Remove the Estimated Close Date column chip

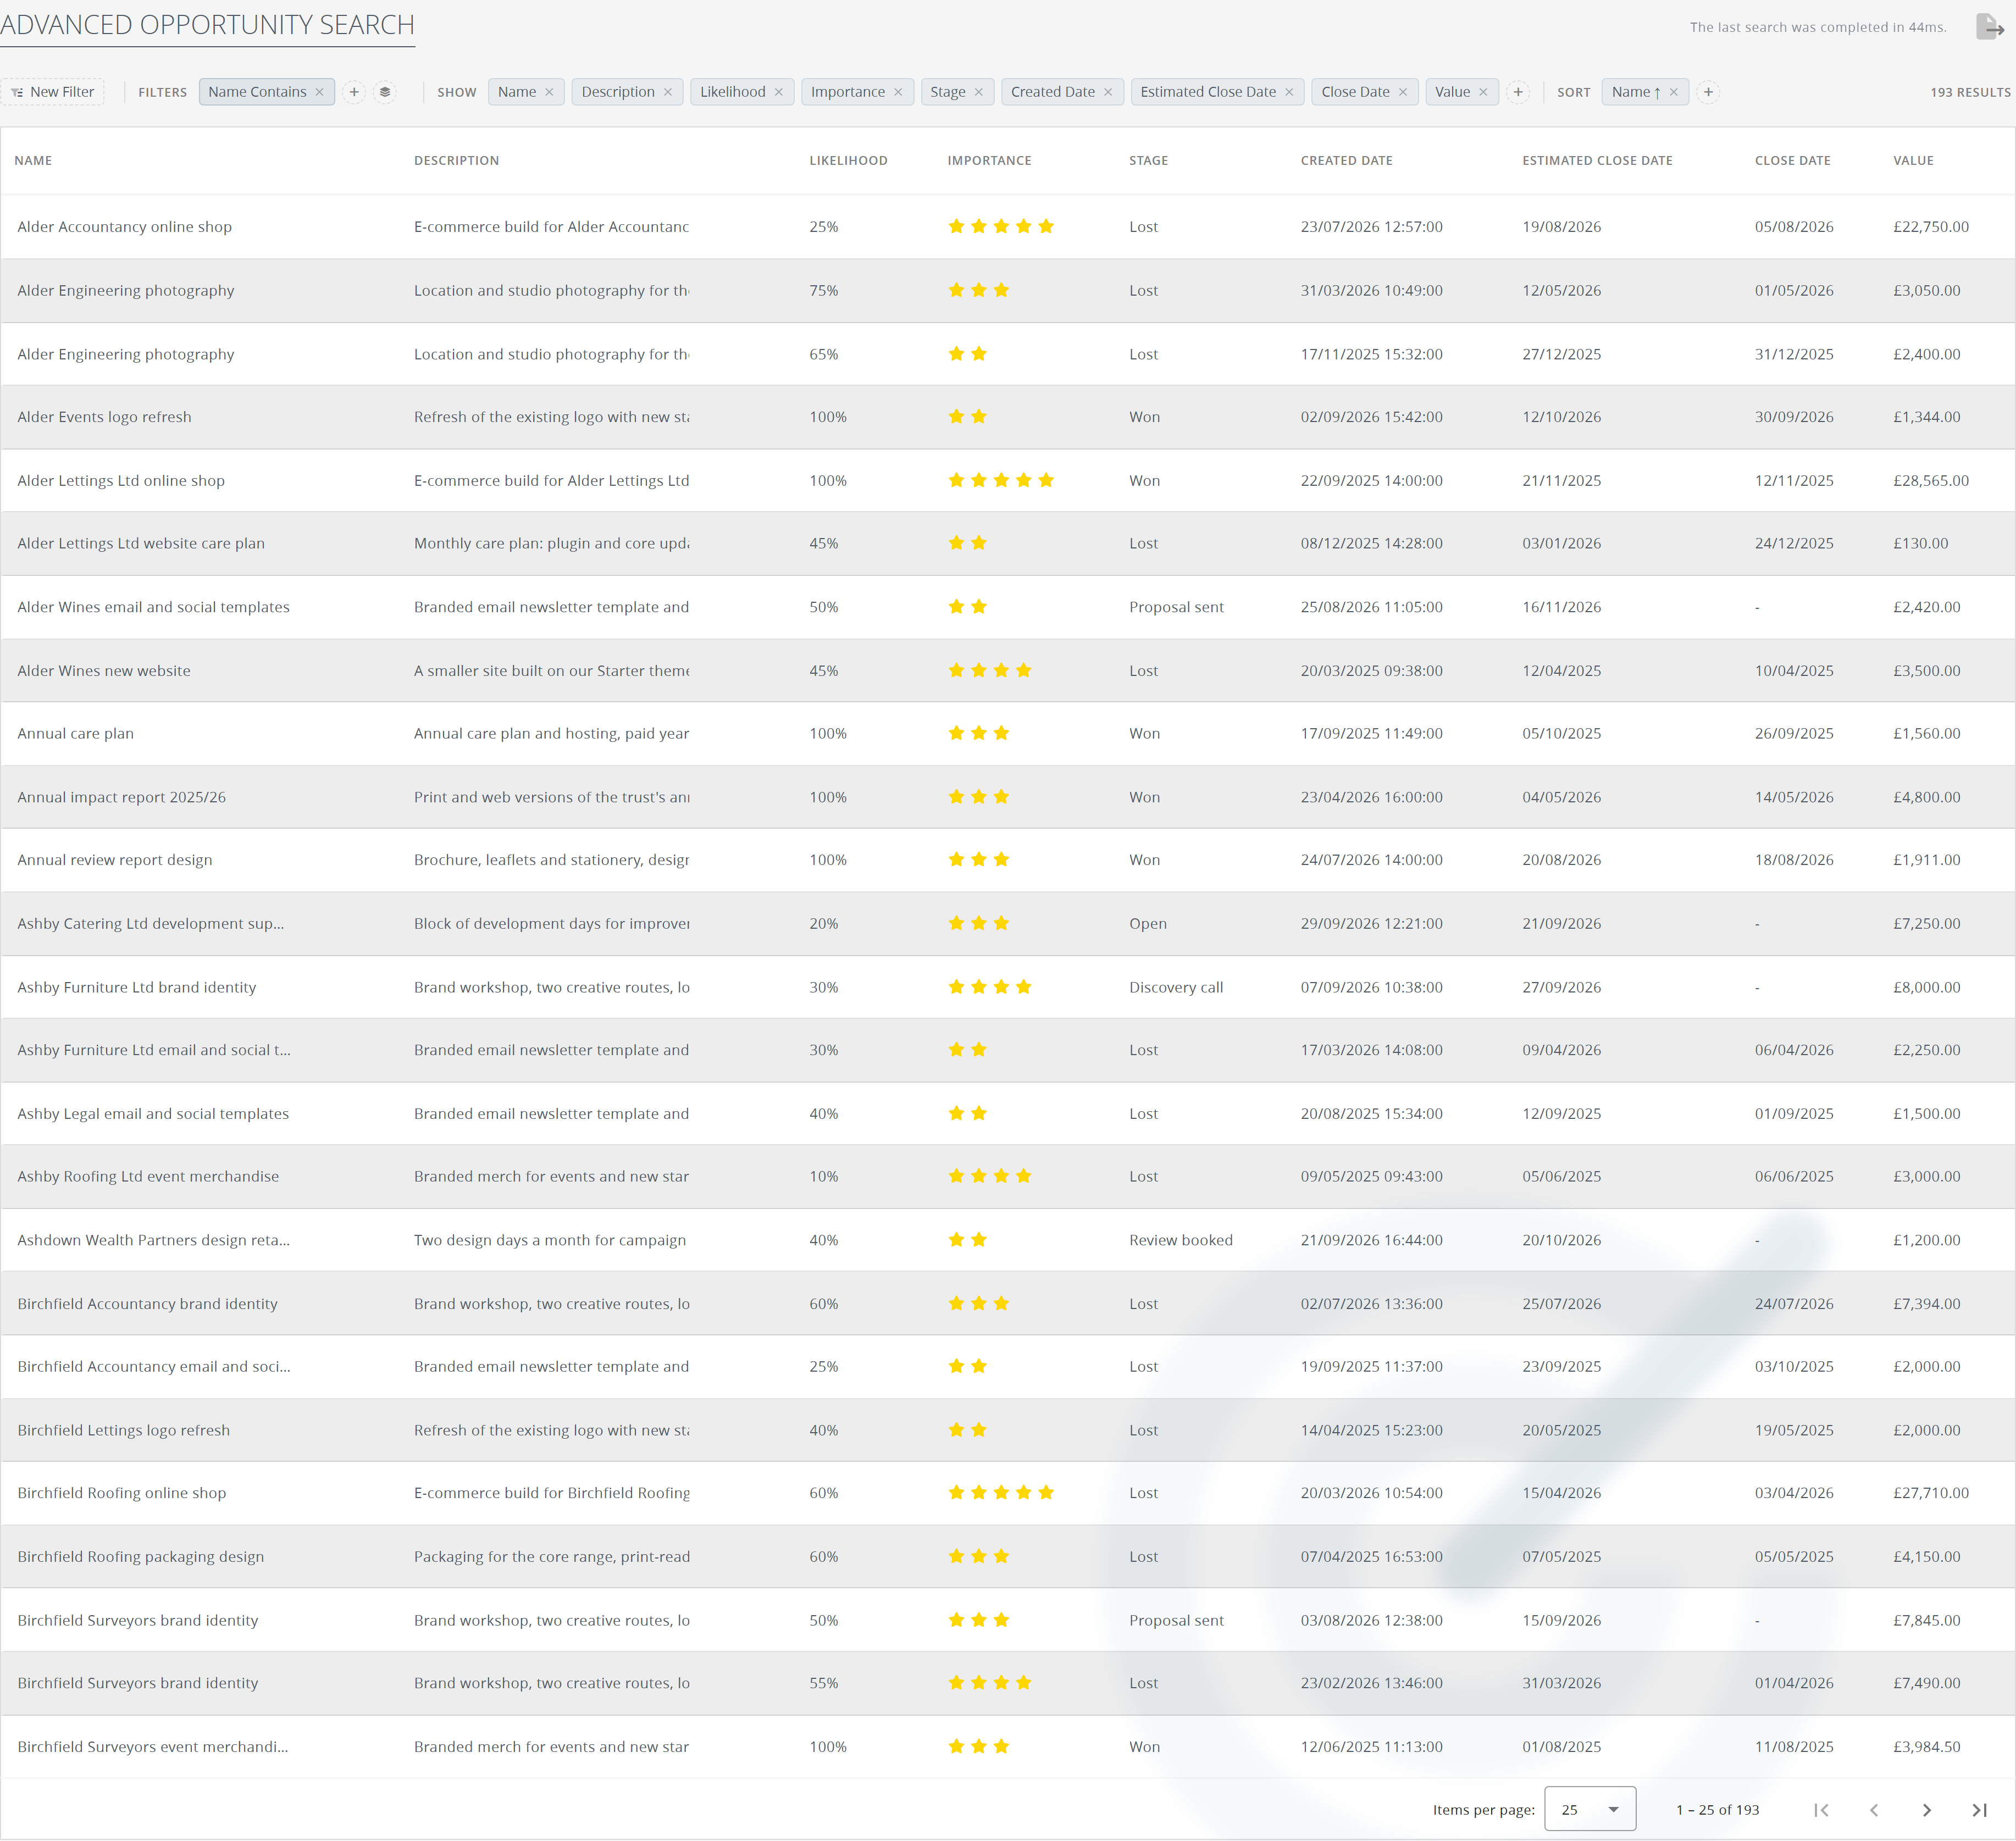[x=1289, y=92]
